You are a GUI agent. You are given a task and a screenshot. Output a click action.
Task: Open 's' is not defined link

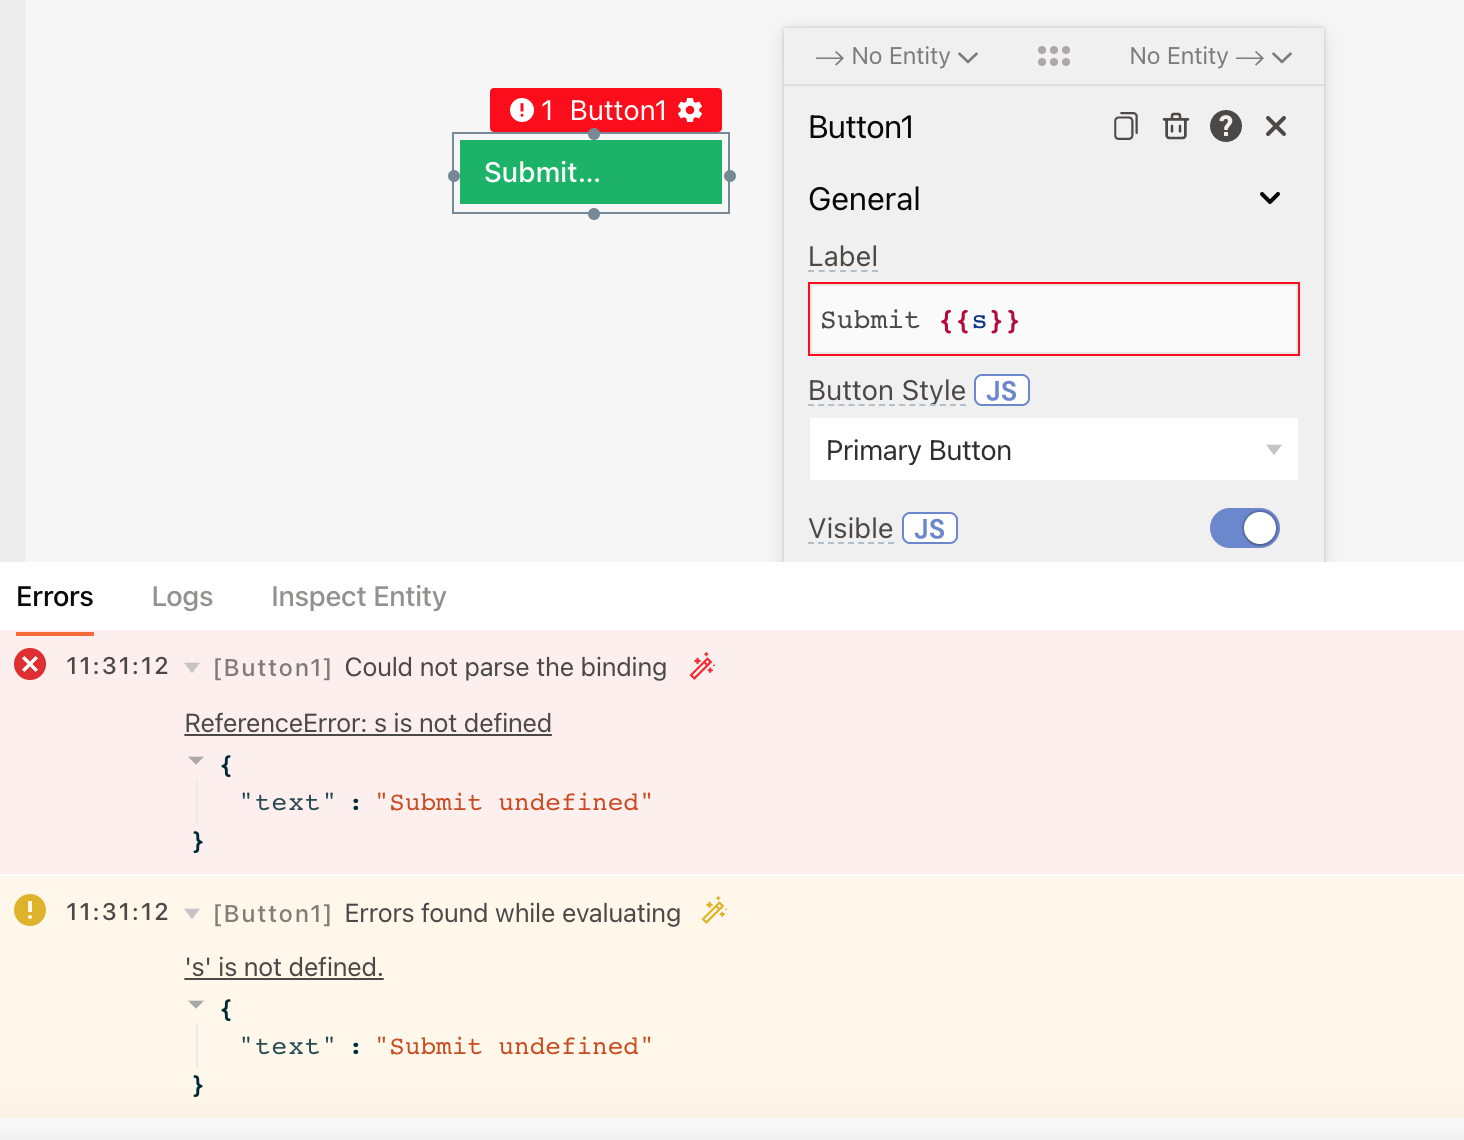tap(284, 967)
